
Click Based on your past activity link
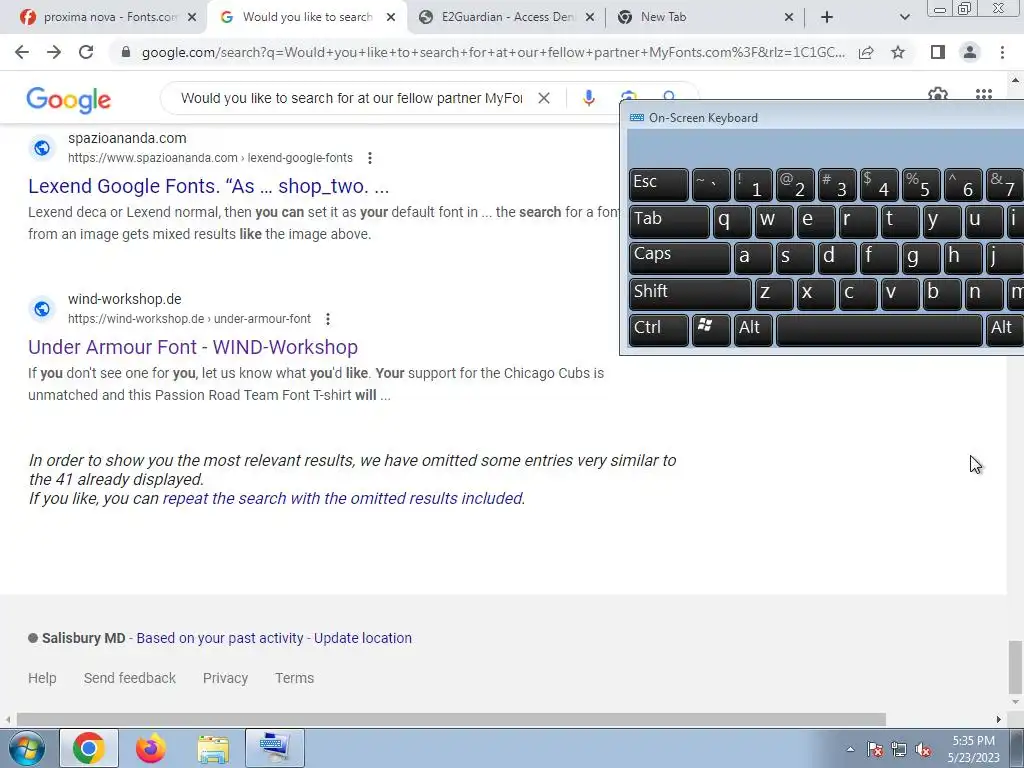[220, 638]
